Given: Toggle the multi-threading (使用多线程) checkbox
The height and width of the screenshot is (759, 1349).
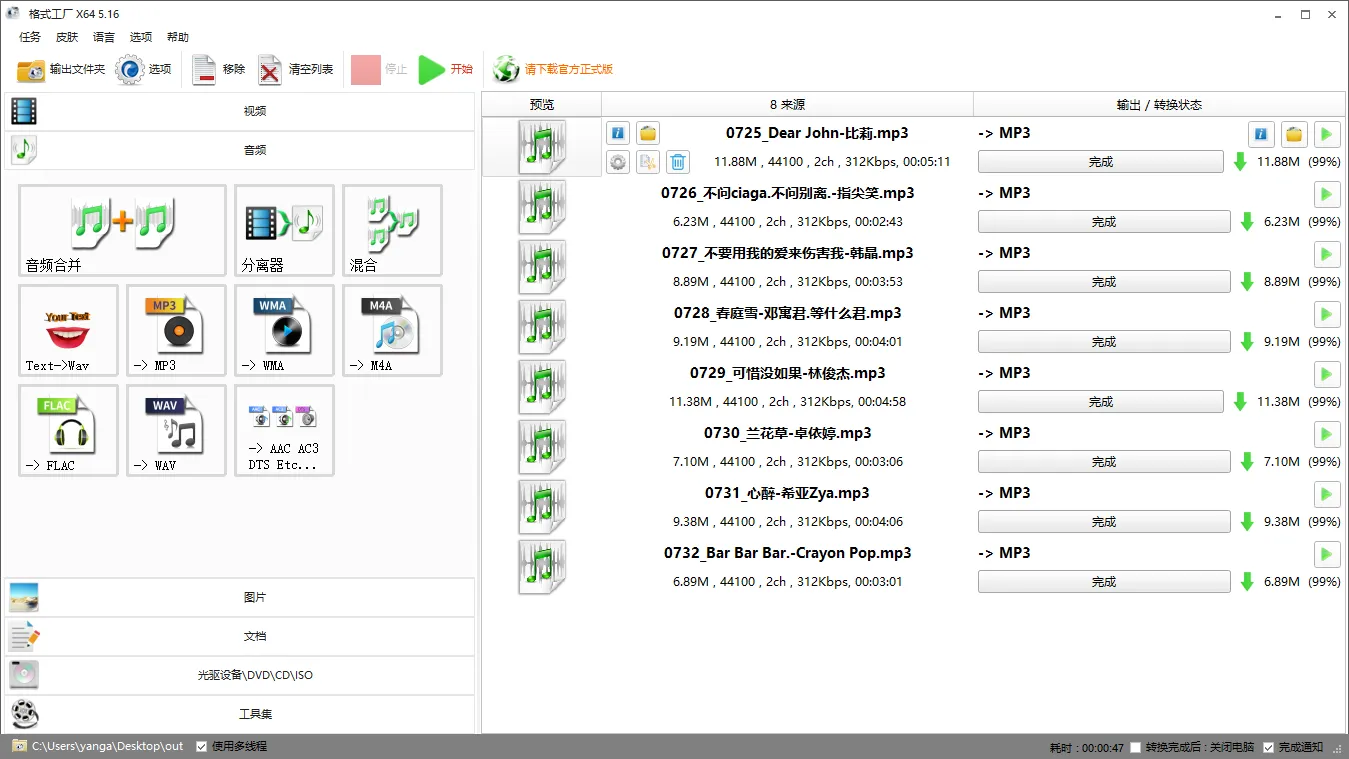Looking at the screenshot, I should tap(202, 746).
